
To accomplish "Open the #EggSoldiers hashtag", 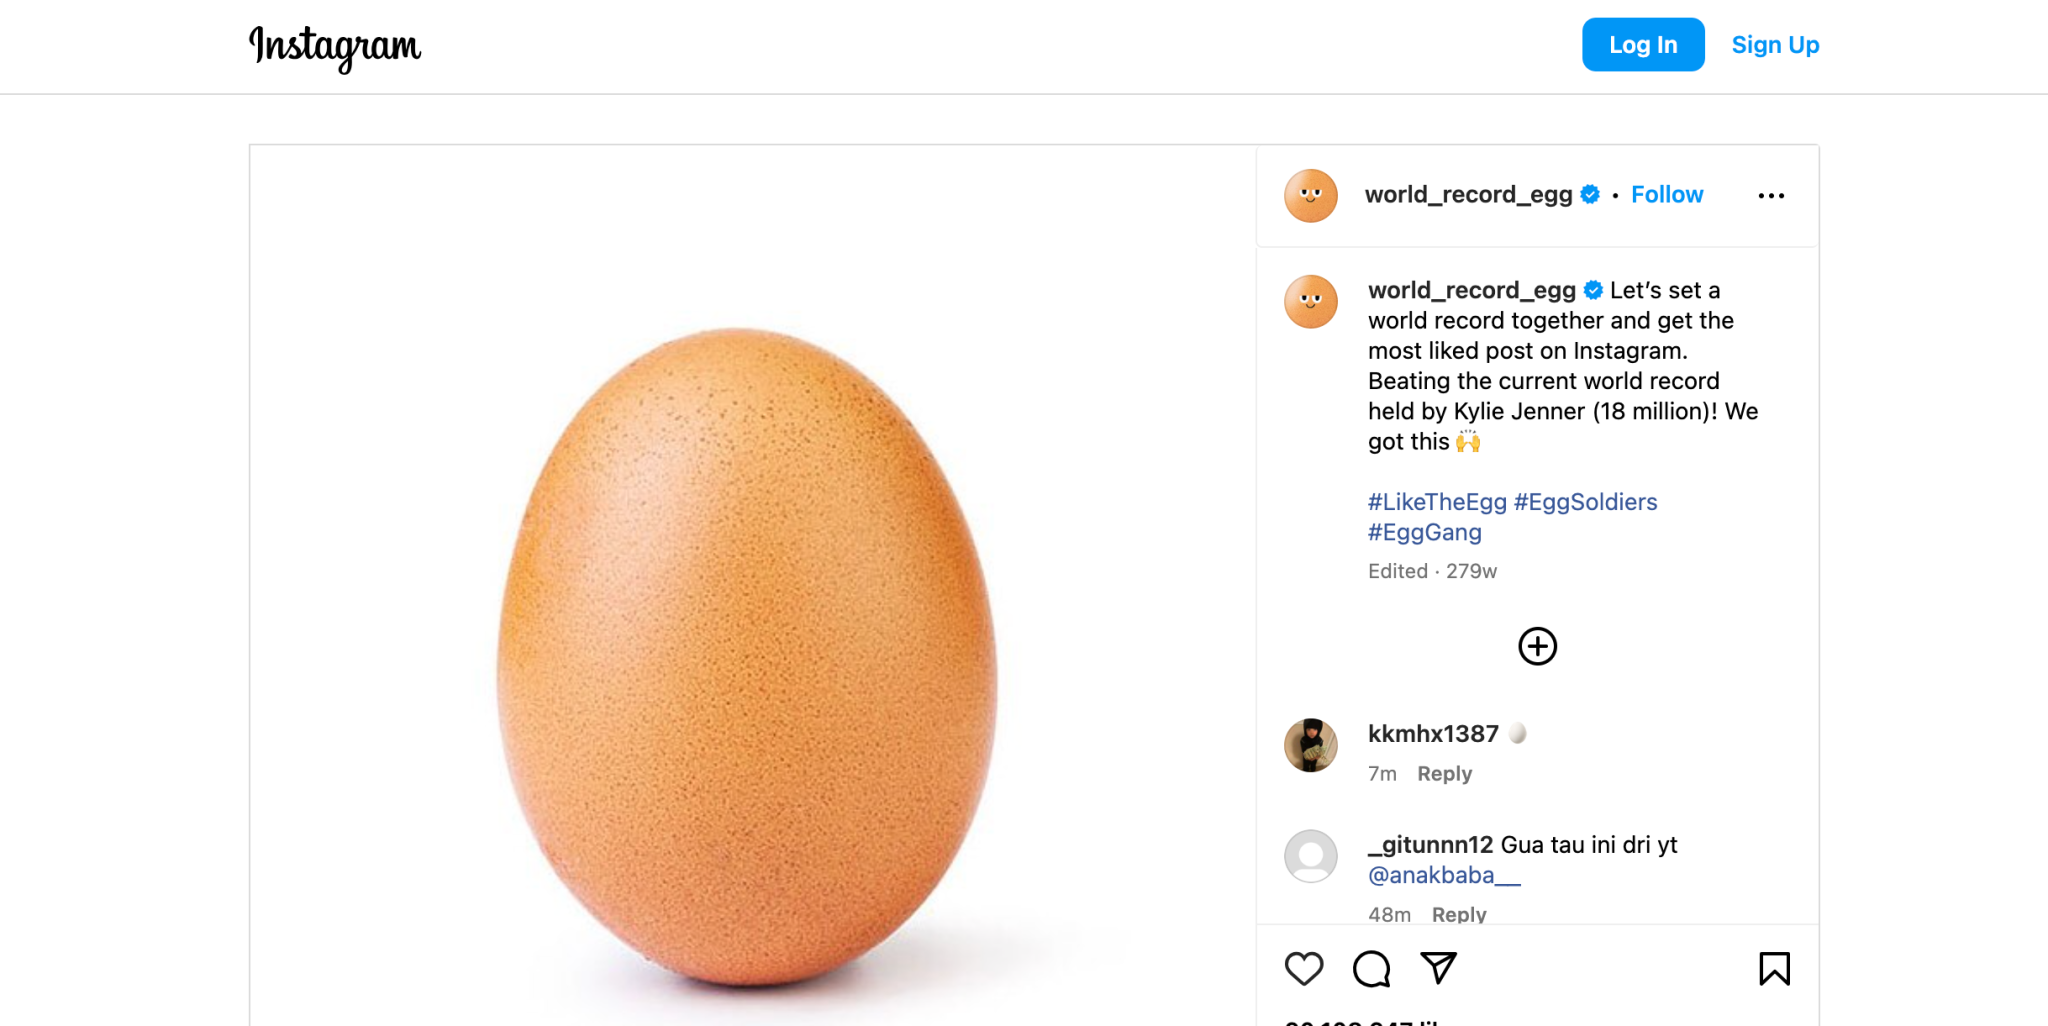I will (x=1585, y=502).
